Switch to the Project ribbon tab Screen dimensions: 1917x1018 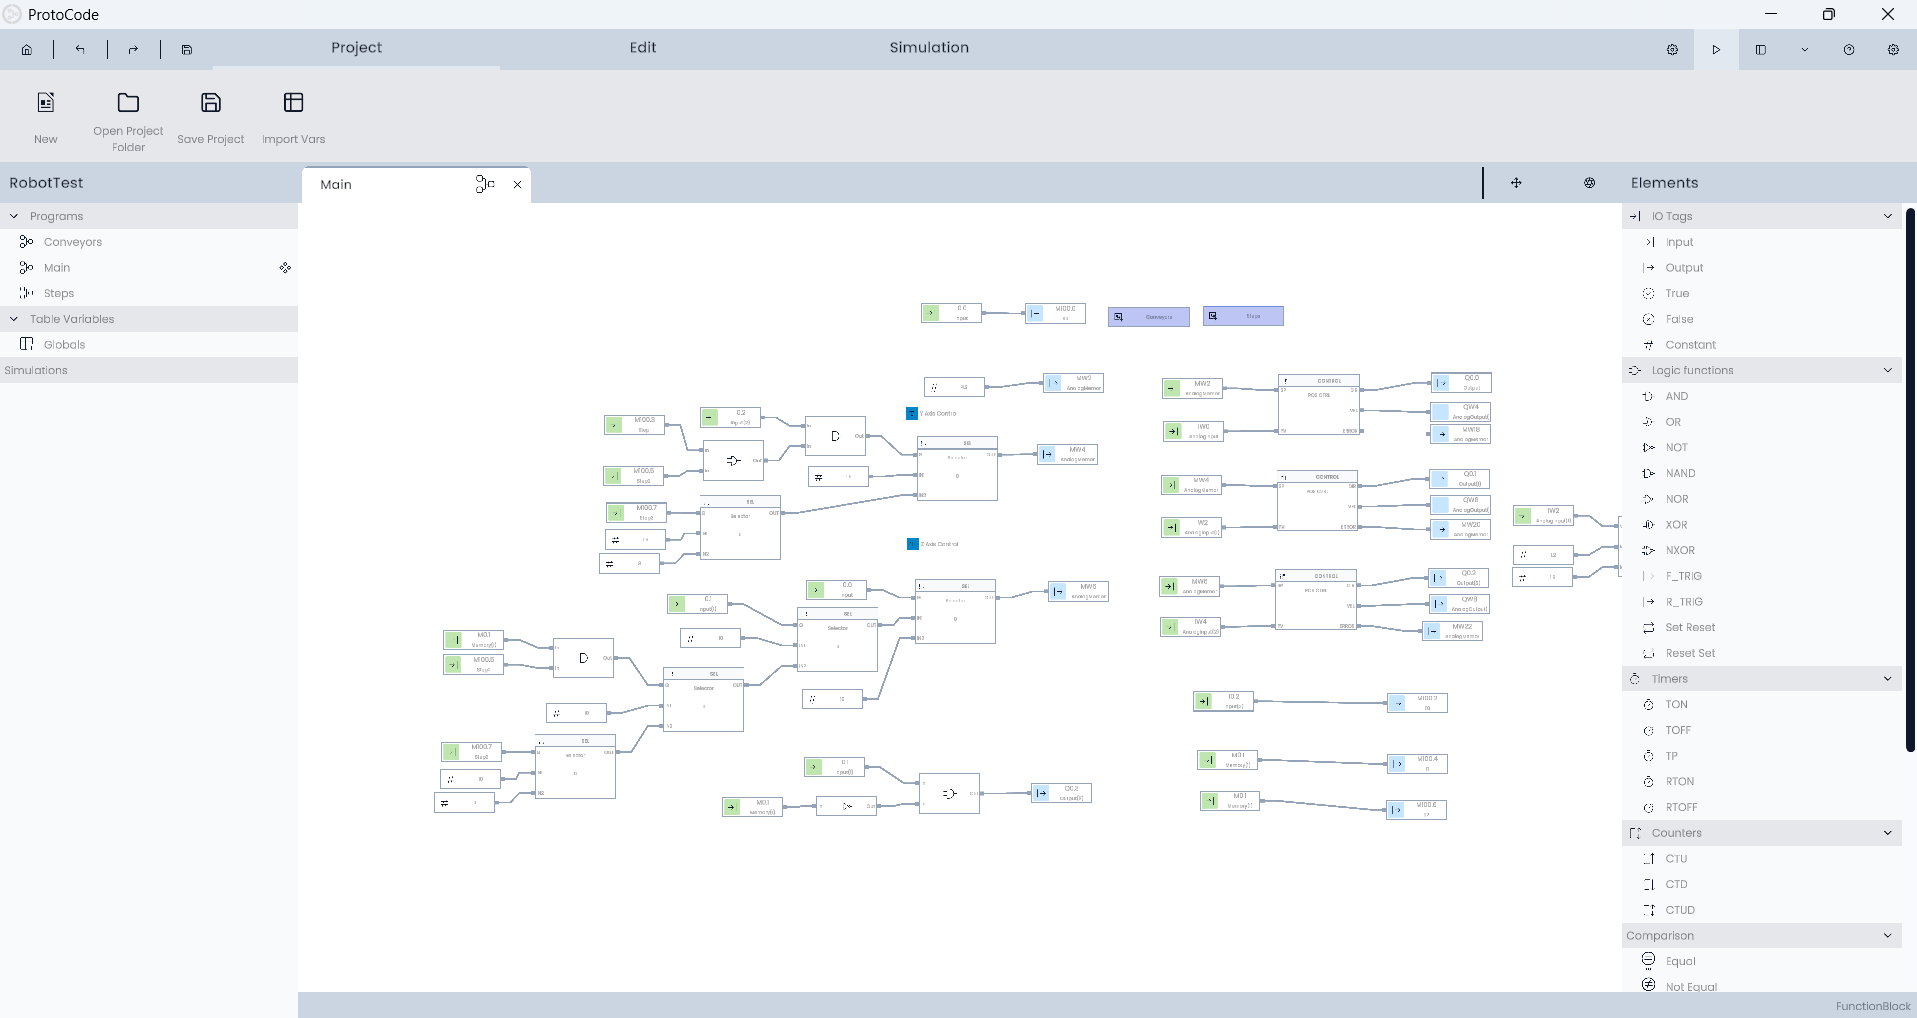(357, 48)
